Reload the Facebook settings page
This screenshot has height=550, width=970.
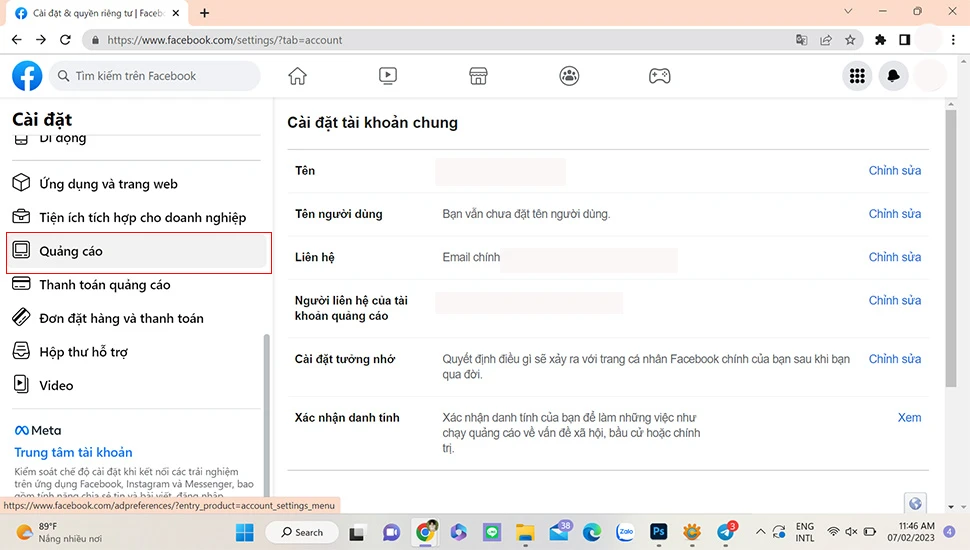point(65,40)
